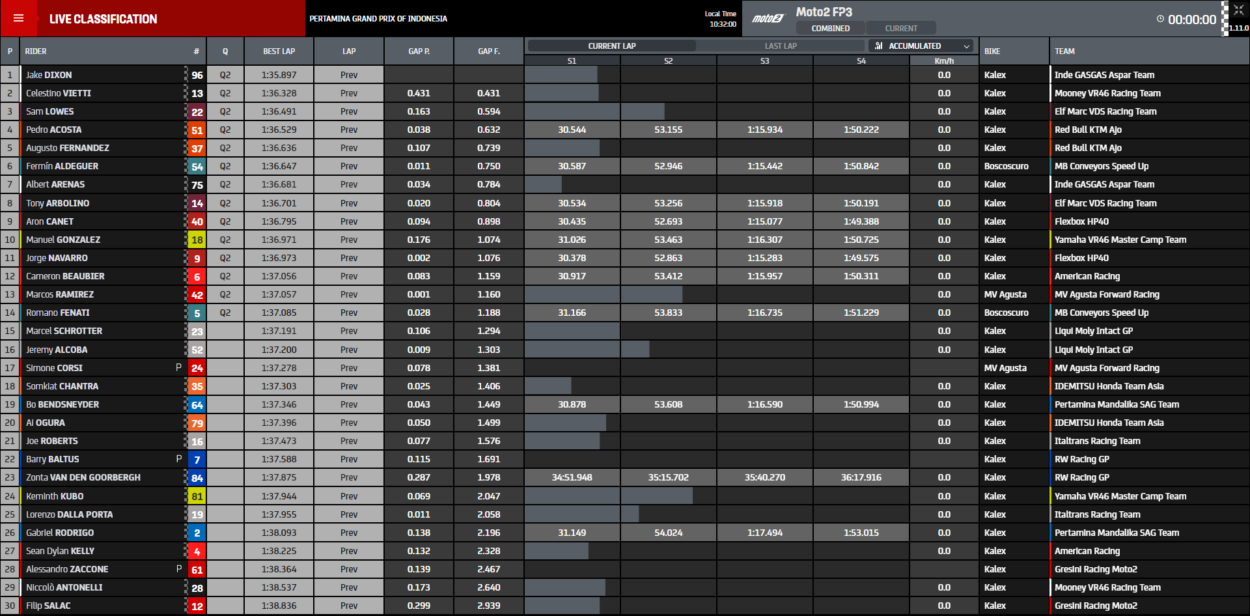1250x616 pixels.
Task: Switch to the COMBINED session view
Action: 830,28
